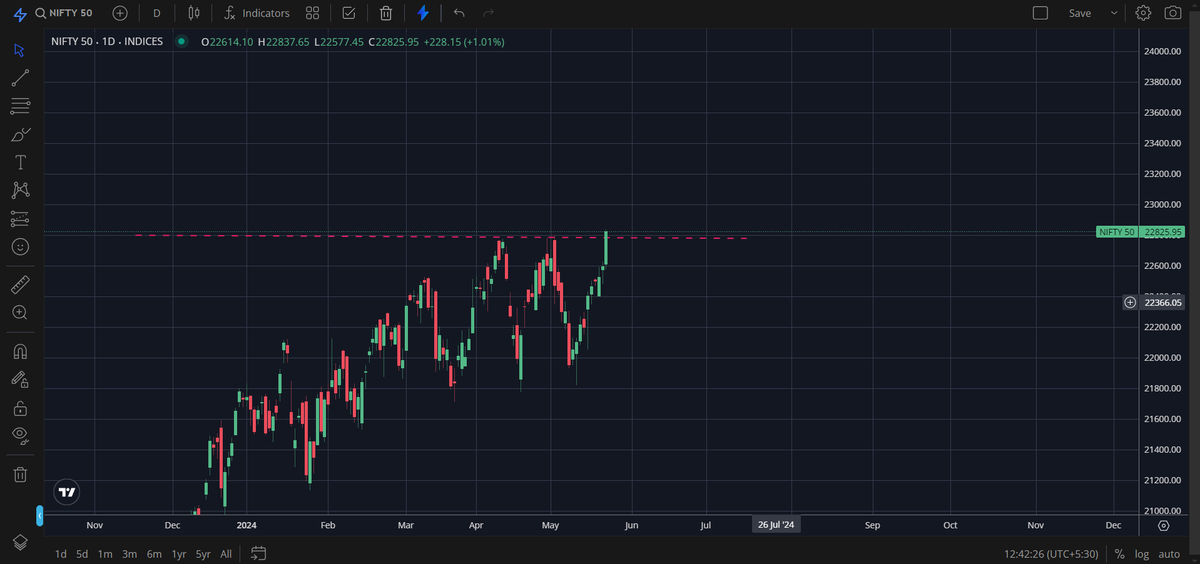Toggle auto scale mode
Viewport: 1200px width, 564px height.
[1168, 554]
